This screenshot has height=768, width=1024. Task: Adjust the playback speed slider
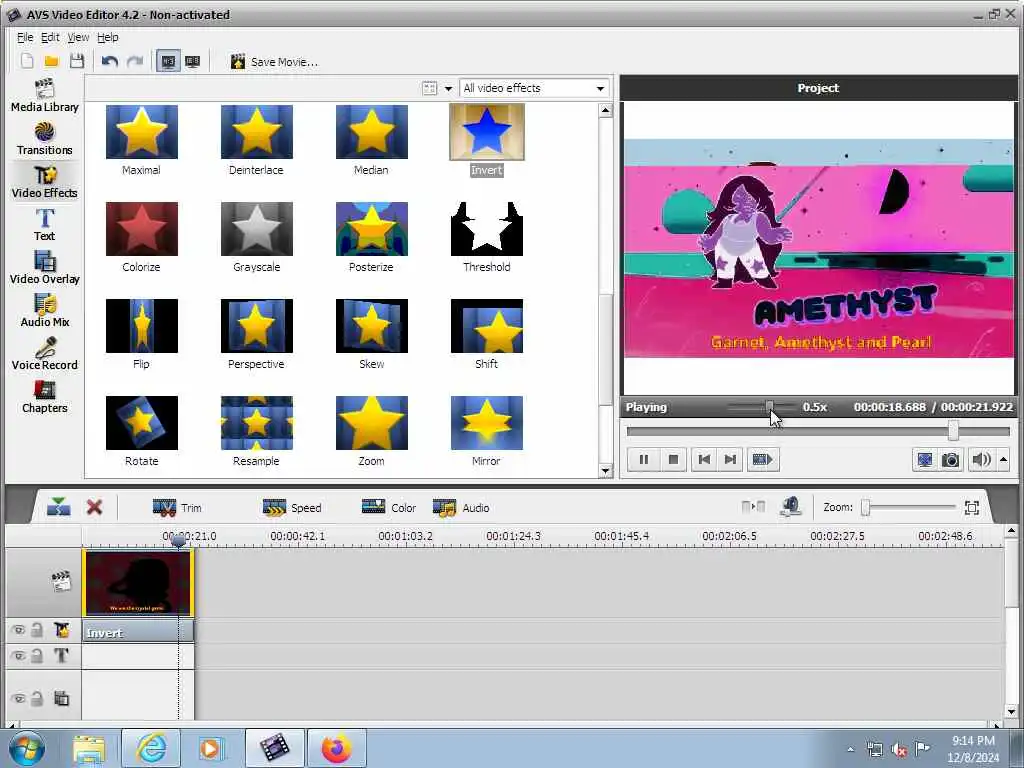pyautogui.click(x=770, y=407)
